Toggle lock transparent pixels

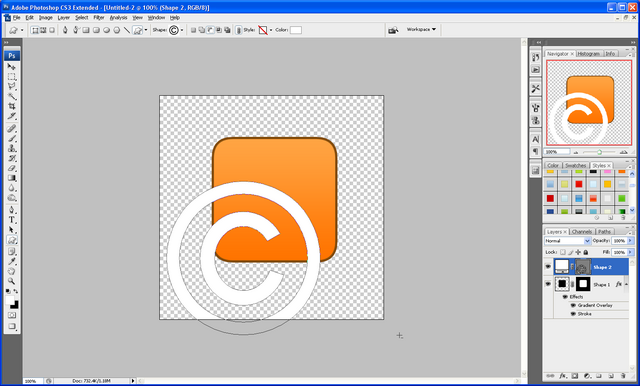click(x=563, y=252)
